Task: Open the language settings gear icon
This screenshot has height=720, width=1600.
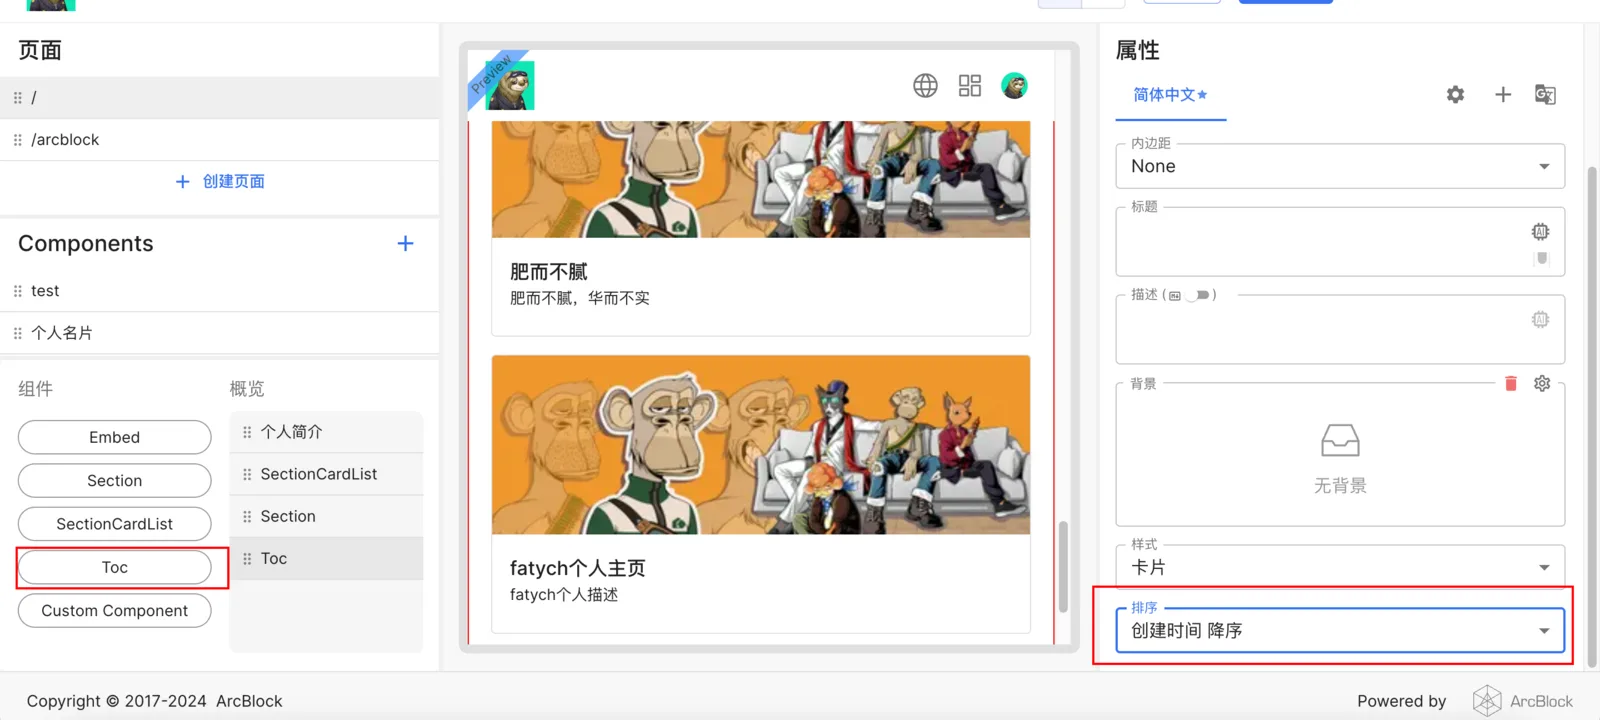Action: click(x=1455, y=95)
